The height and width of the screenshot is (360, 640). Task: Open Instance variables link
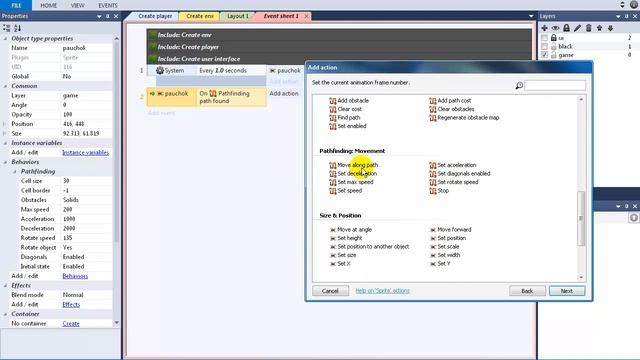click(x=85, y=153)
